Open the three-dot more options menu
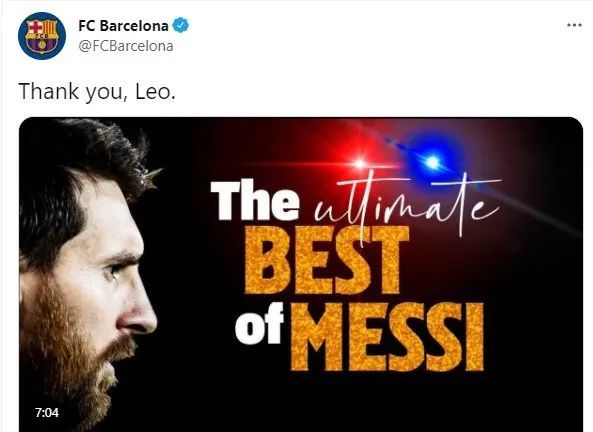This screenshot has height=432, width=593. click(x=574, y=25)
